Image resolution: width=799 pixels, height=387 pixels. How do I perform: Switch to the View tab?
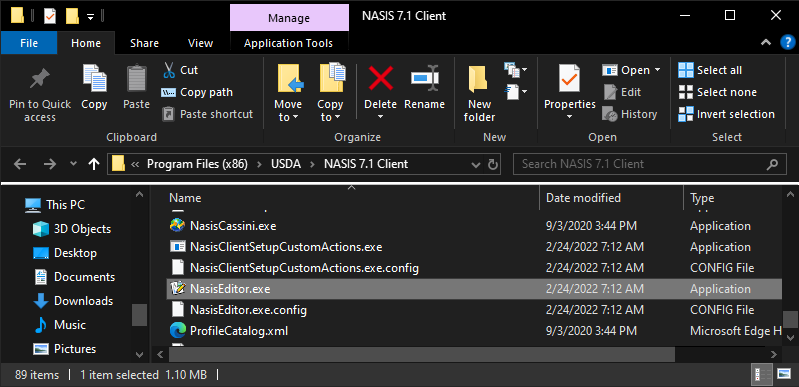(200, 43)
